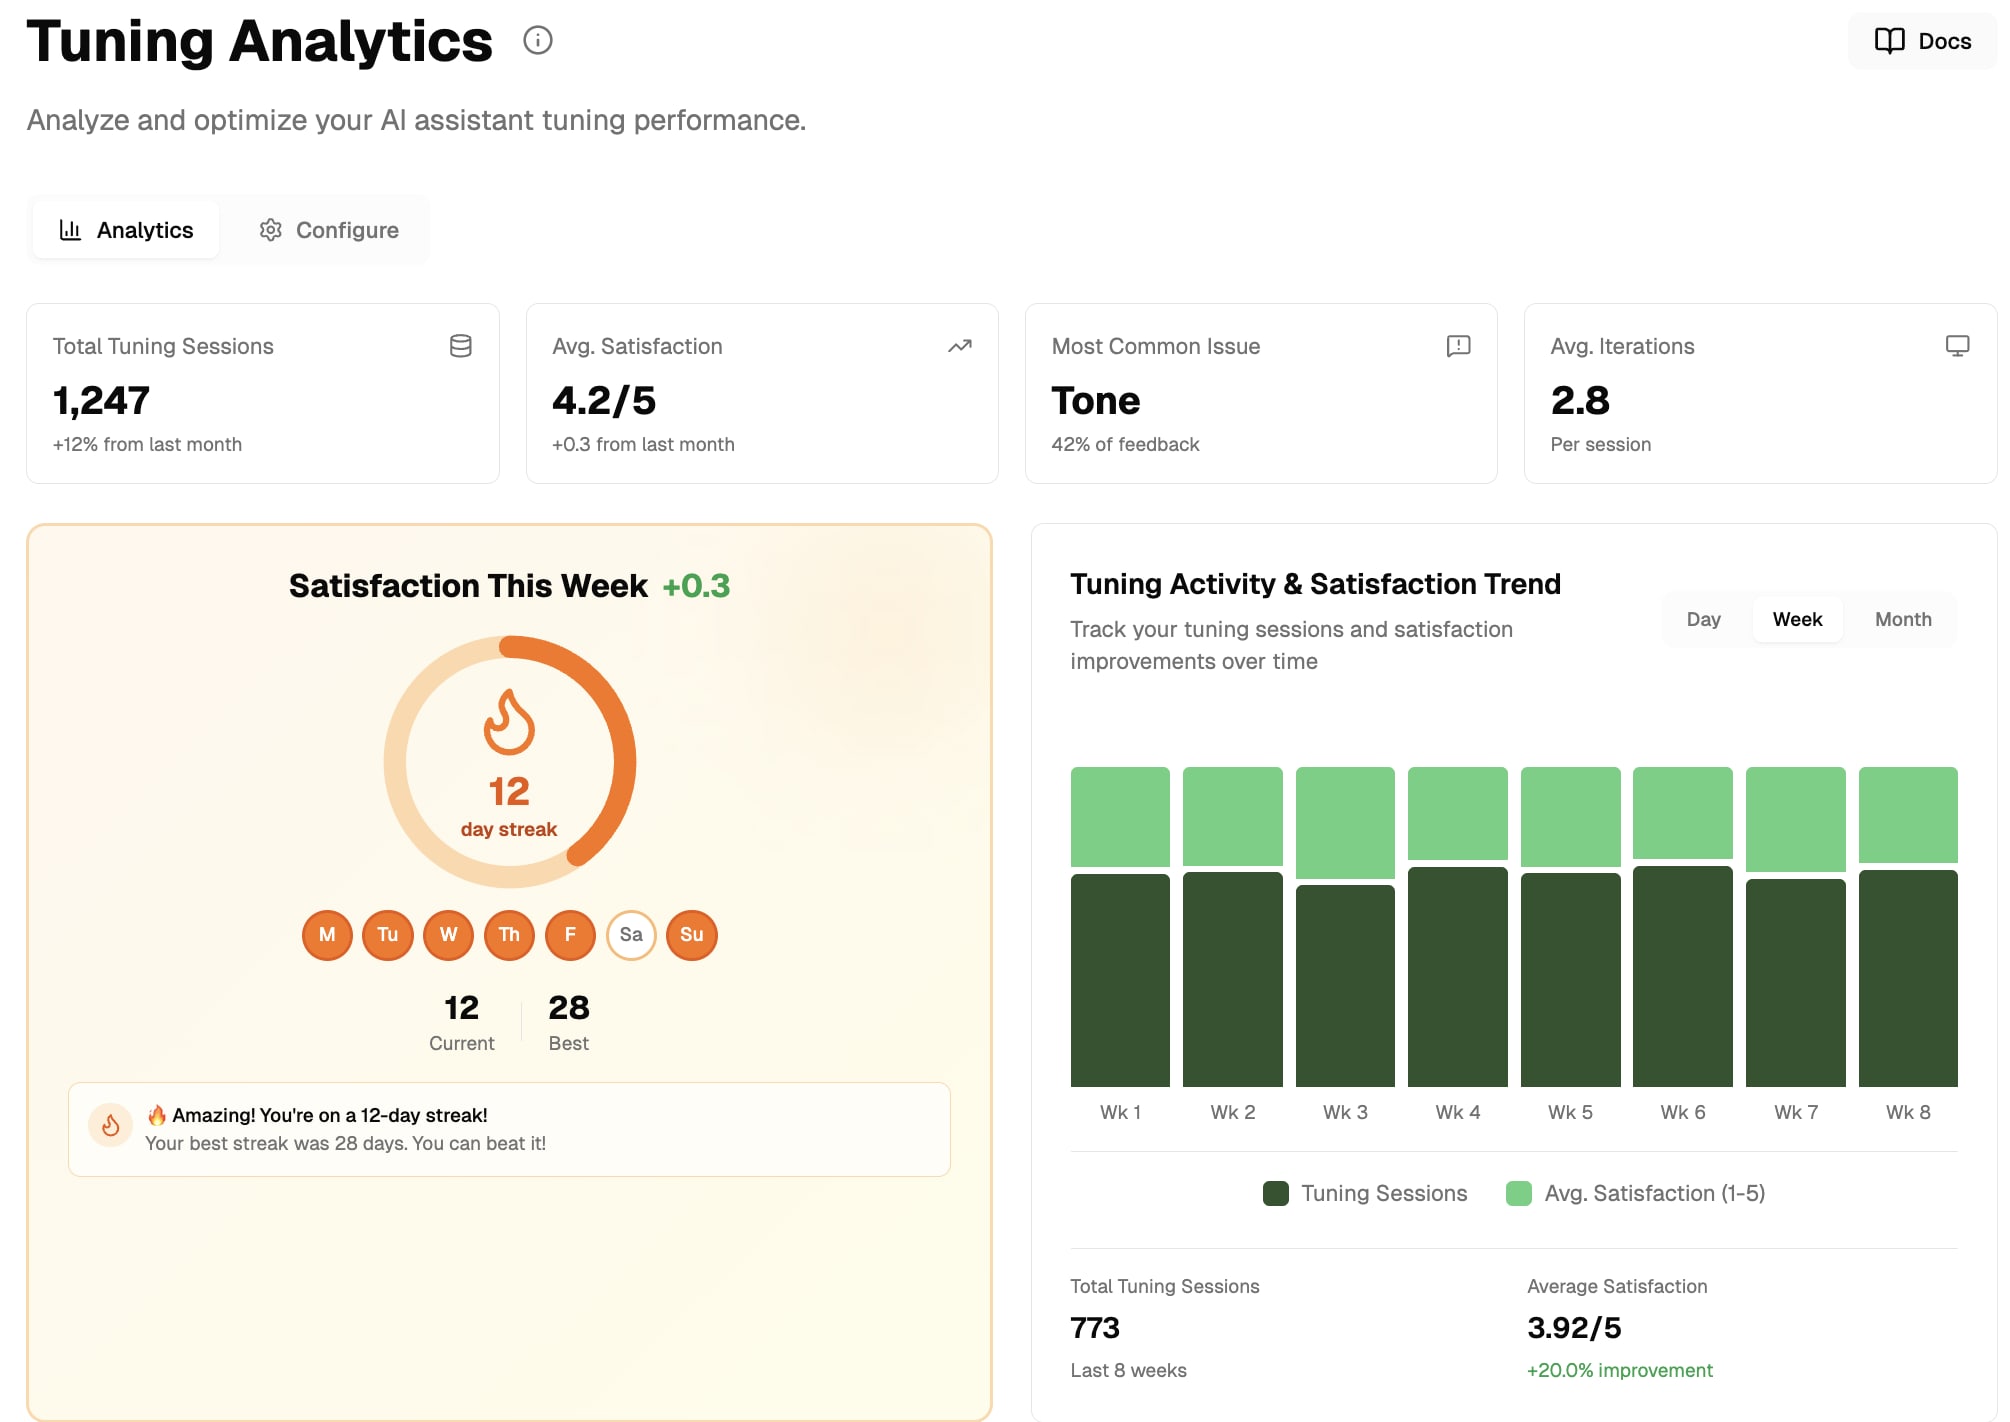2010x1422 pixels.
Task: Click the database icon on Total Tuning Sessions card
Action: (460, 346)
